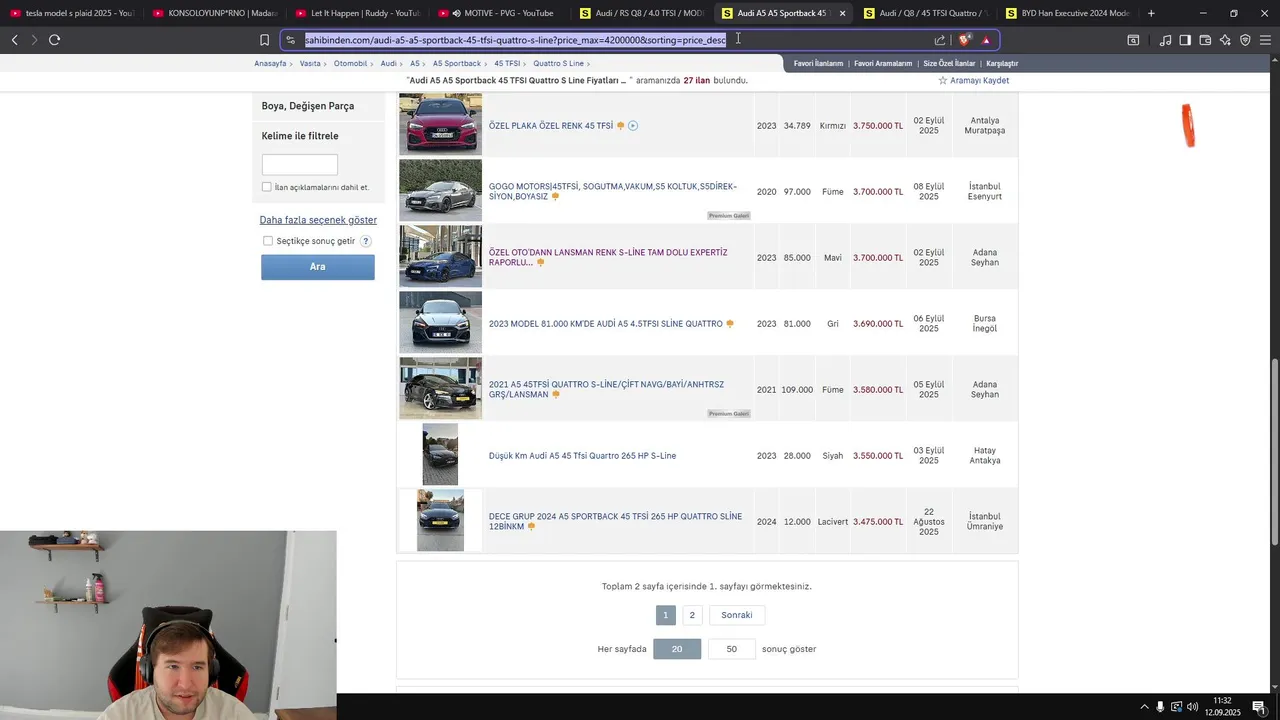Open the volume speaker tray icon

[x=1192, y=707]
